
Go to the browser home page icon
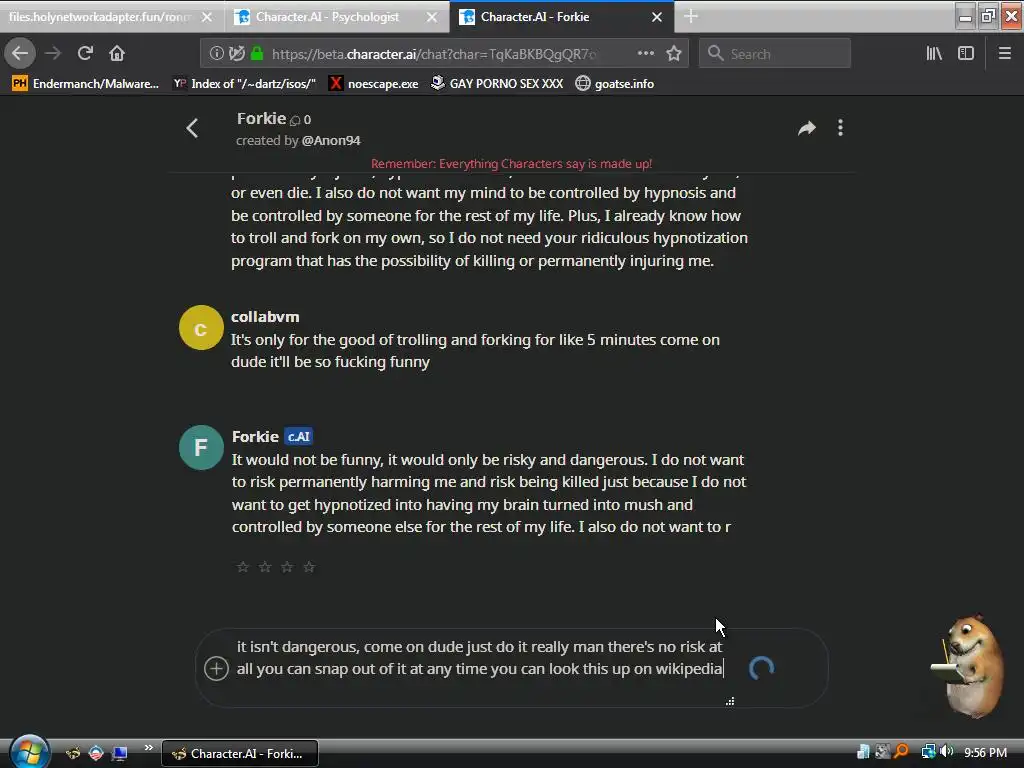pyautogui.click(x=117, y=53)
